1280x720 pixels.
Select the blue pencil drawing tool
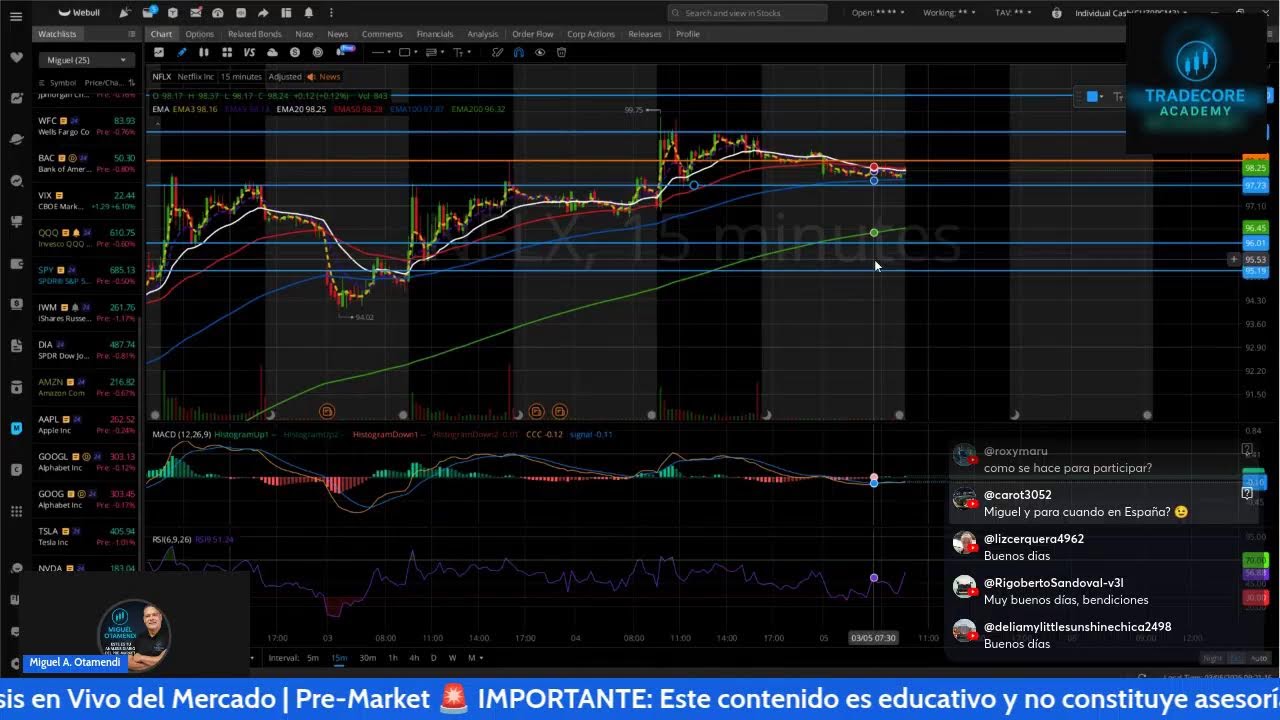tap(182, 52)
